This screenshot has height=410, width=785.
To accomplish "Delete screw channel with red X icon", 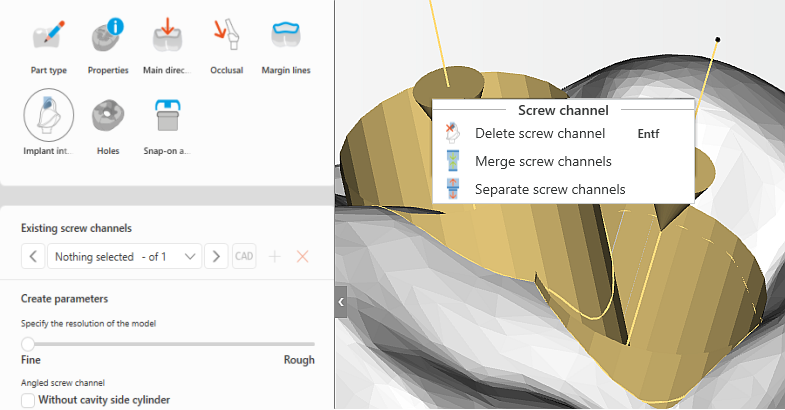I will (302, 257).
